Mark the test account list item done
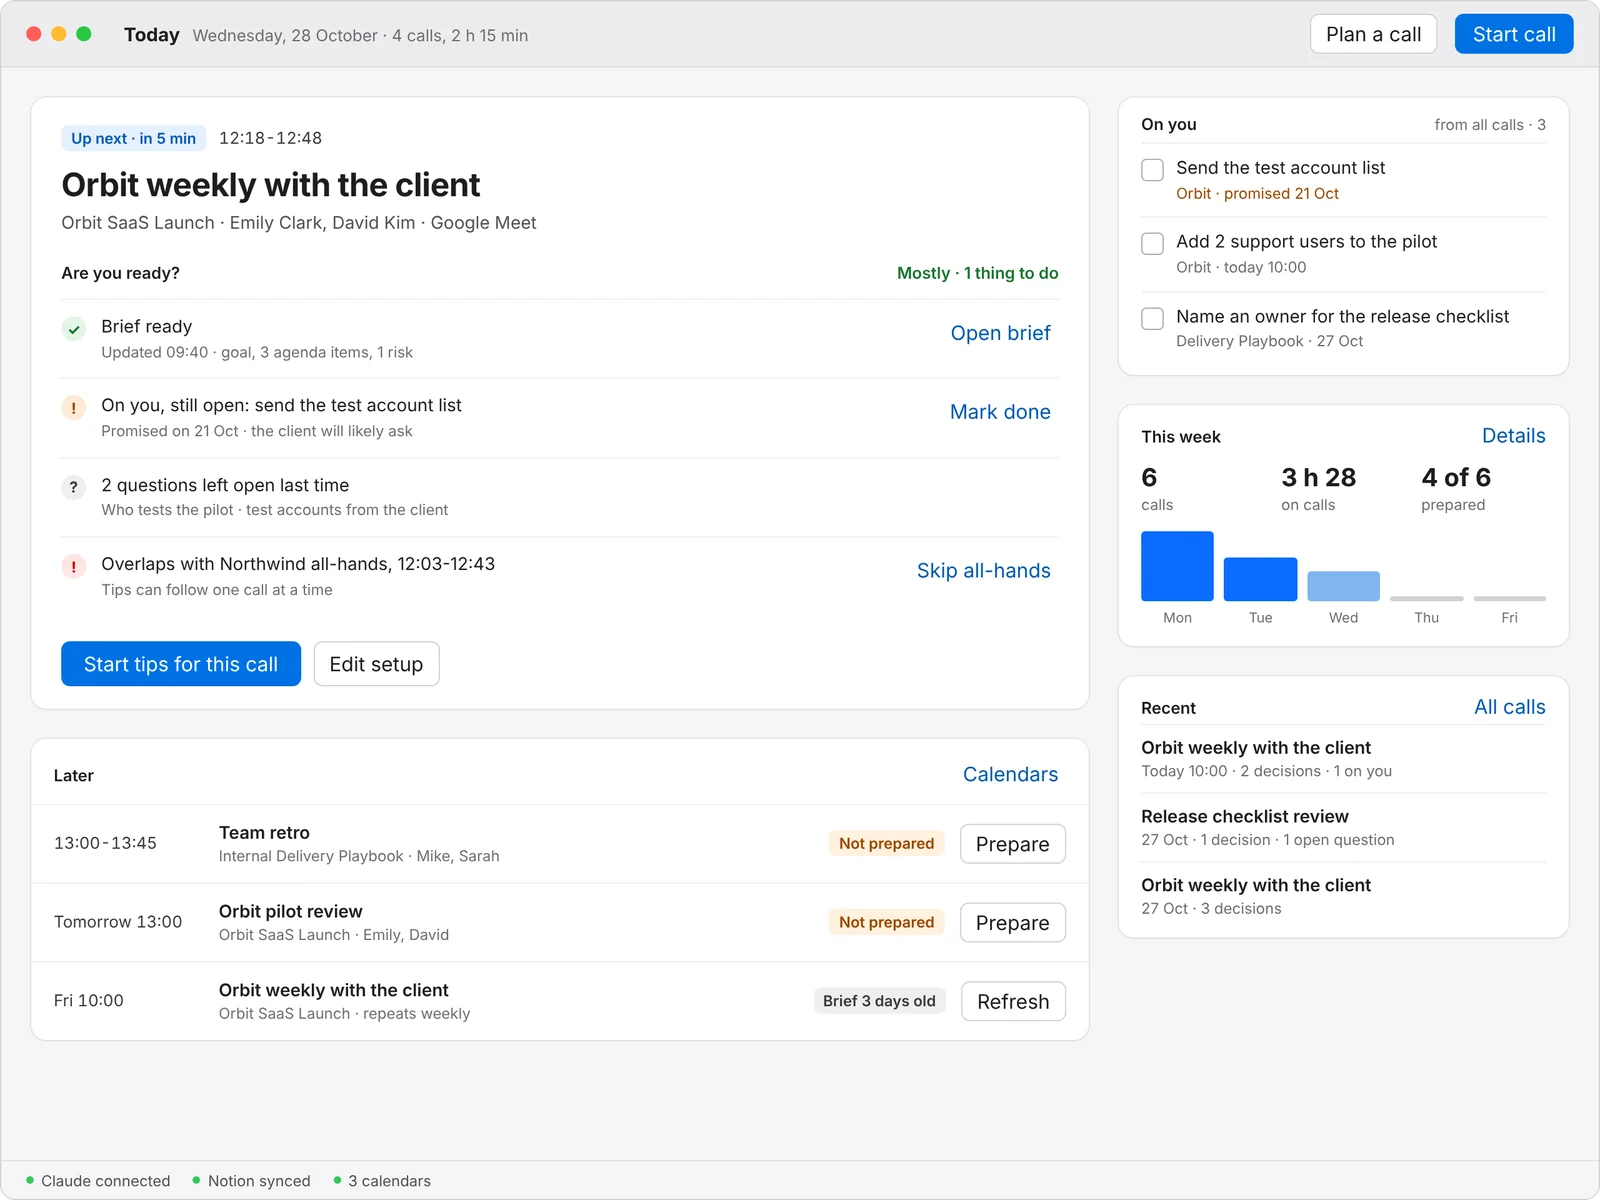 [x=1000, y=412]
